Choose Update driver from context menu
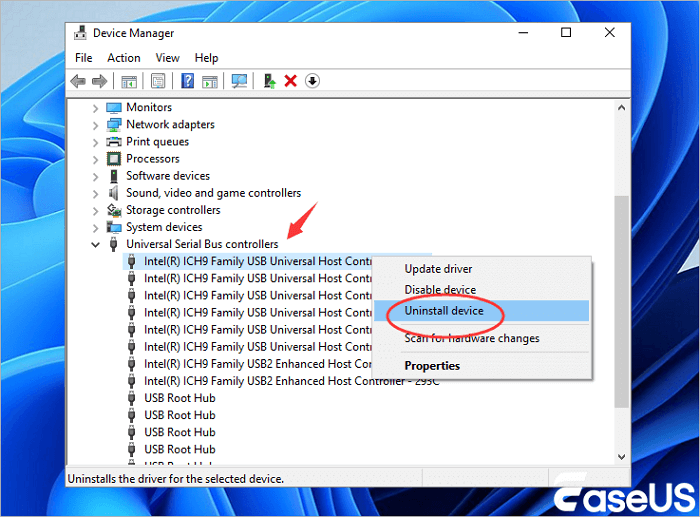Screen dimensions: 700x517 [481, 269]
